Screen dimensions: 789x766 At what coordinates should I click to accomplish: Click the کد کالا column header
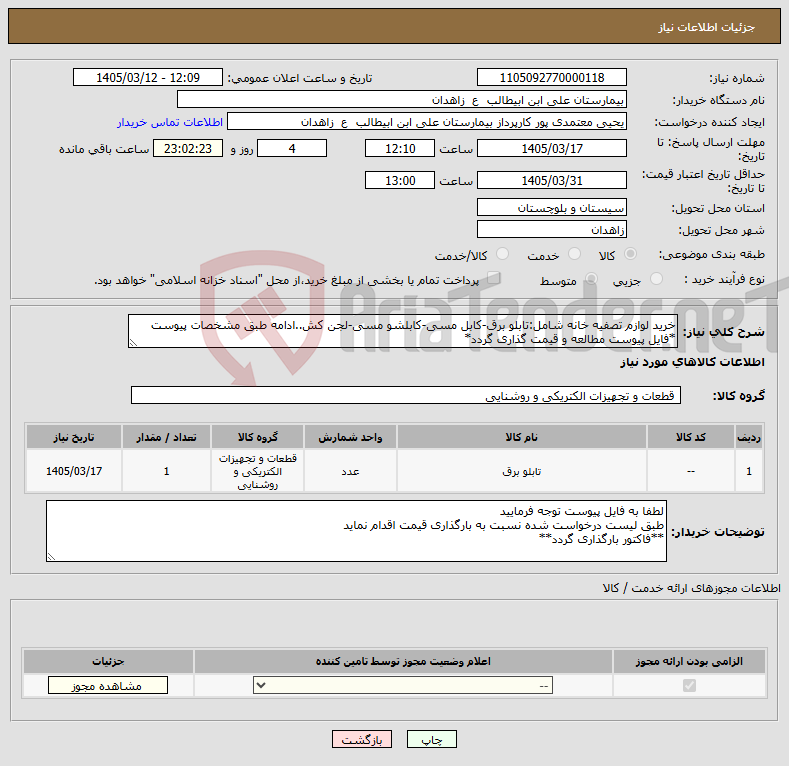pos(690,437)
